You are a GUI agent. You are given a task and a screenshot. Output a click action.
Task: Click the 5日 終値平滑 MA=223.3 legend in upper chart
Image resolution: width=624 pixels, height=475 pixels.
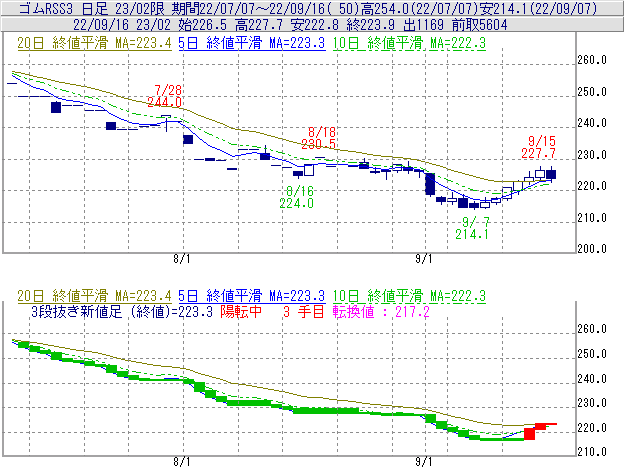coord(252,43)
